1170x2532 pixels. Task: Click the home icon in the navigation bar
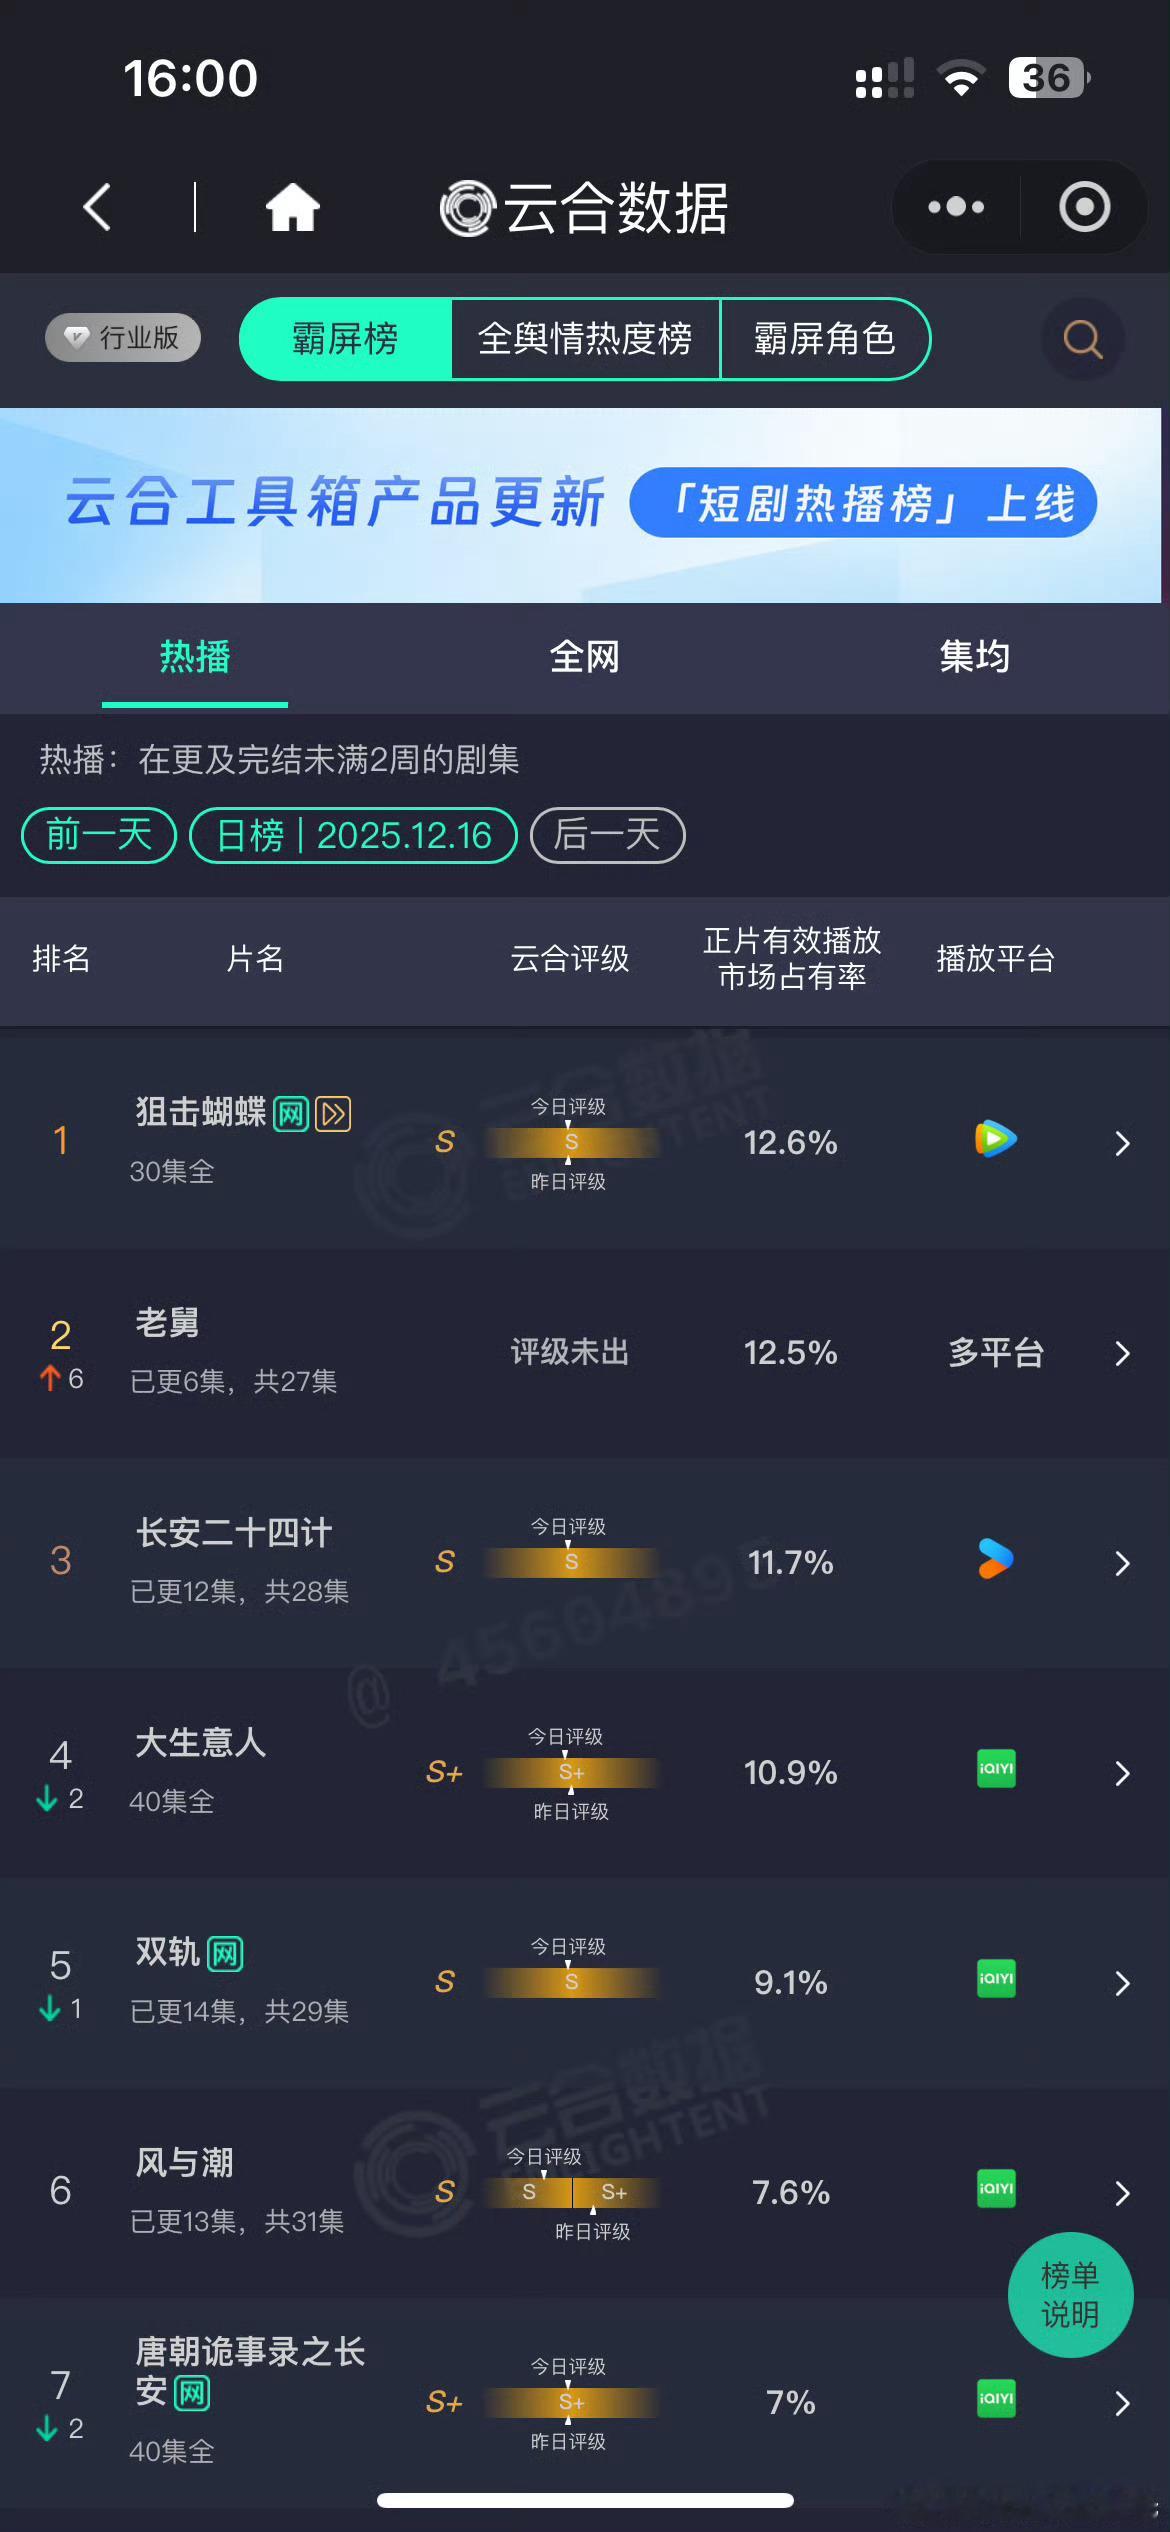pyautogui.click(x=291, y=206)
